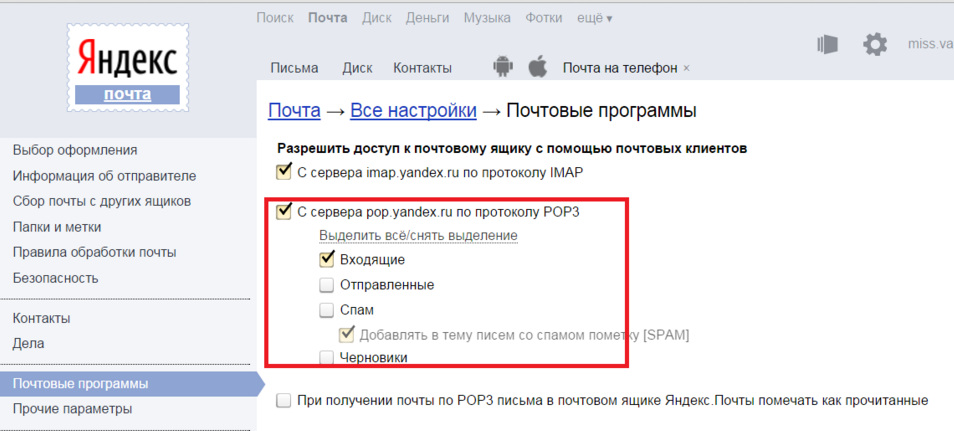Click the theme panels icon beside gear
The width and height of the screenshot is (954, 431).
pyautogui.click(x=827, y=44)
